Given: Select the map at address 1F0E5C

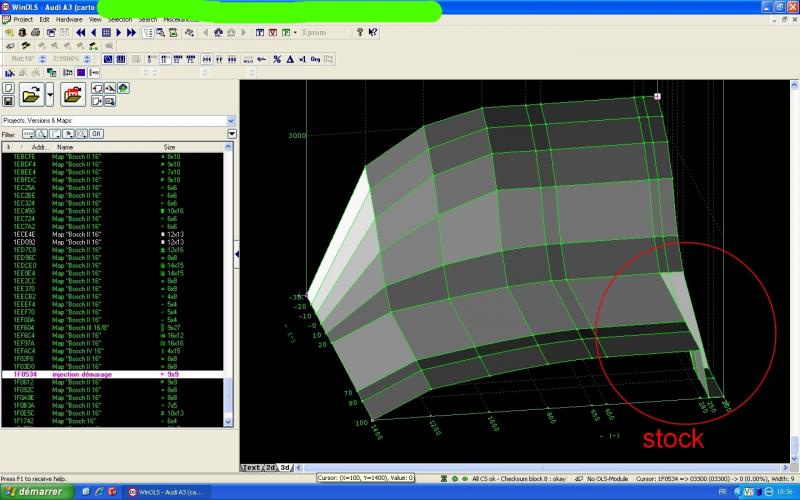Looking at the screenshot, I should [x=112, y=413].
